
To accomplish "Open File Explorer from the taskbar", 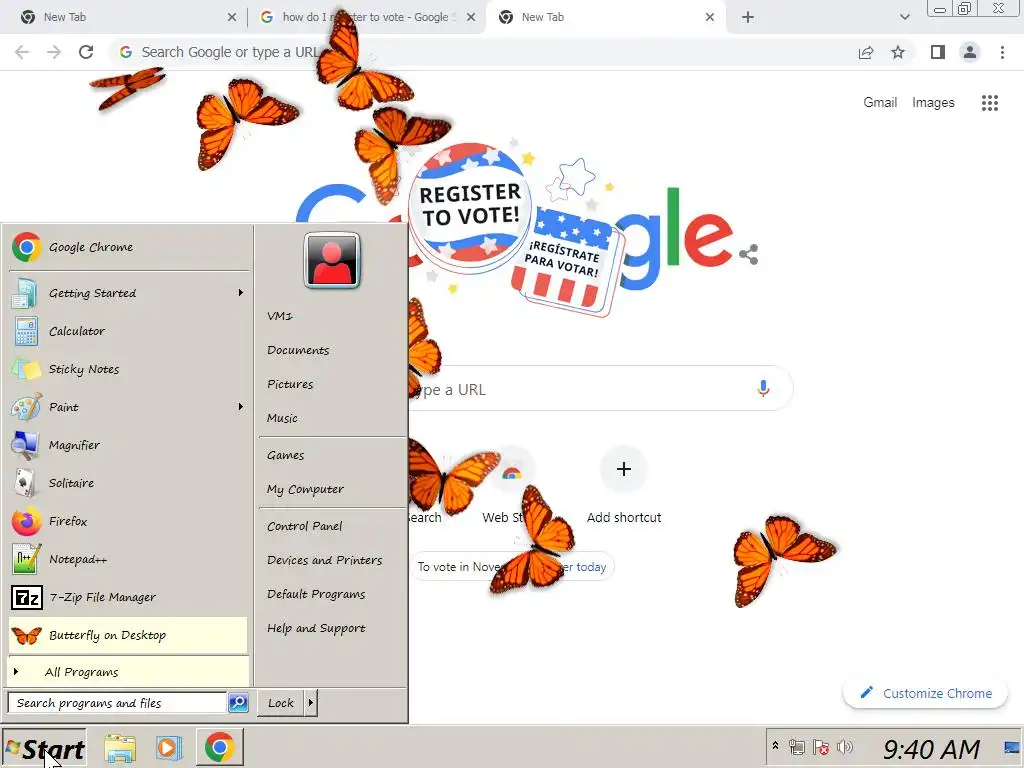I will pyautogui.click(x=120, y=748).
